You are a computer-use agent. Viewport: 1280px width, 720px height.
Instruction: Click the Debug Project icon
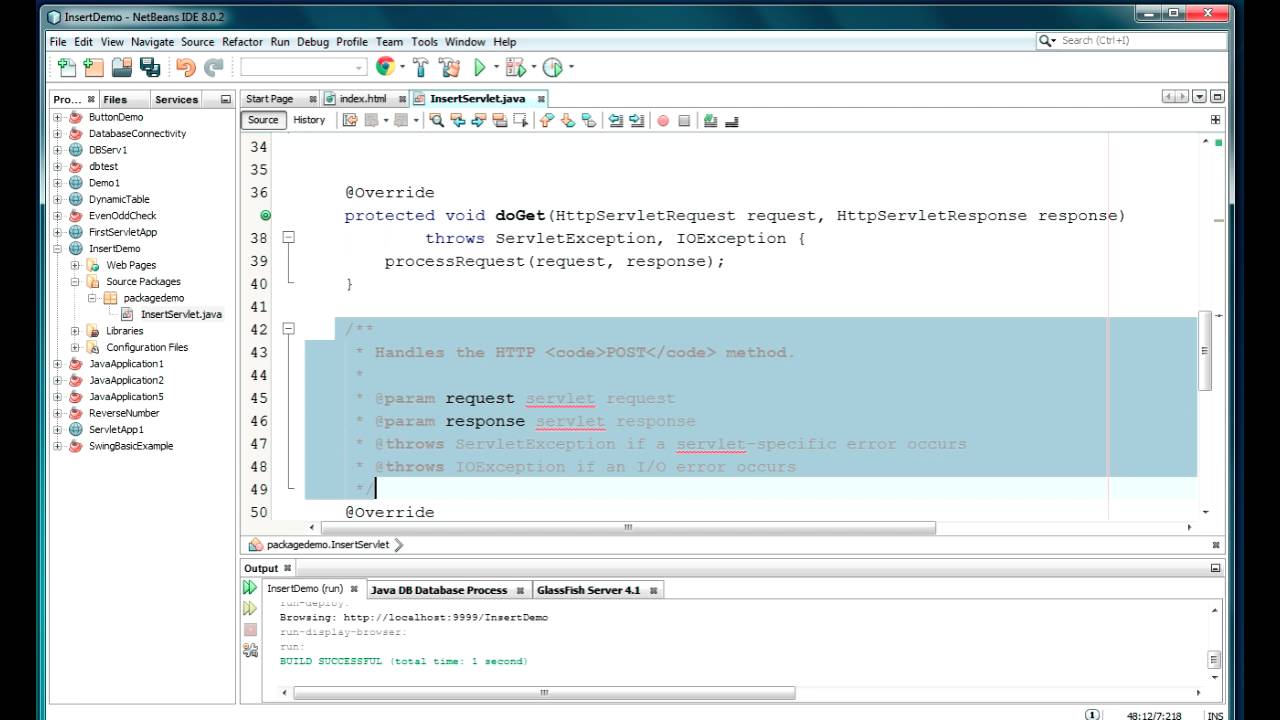point(515,67)
